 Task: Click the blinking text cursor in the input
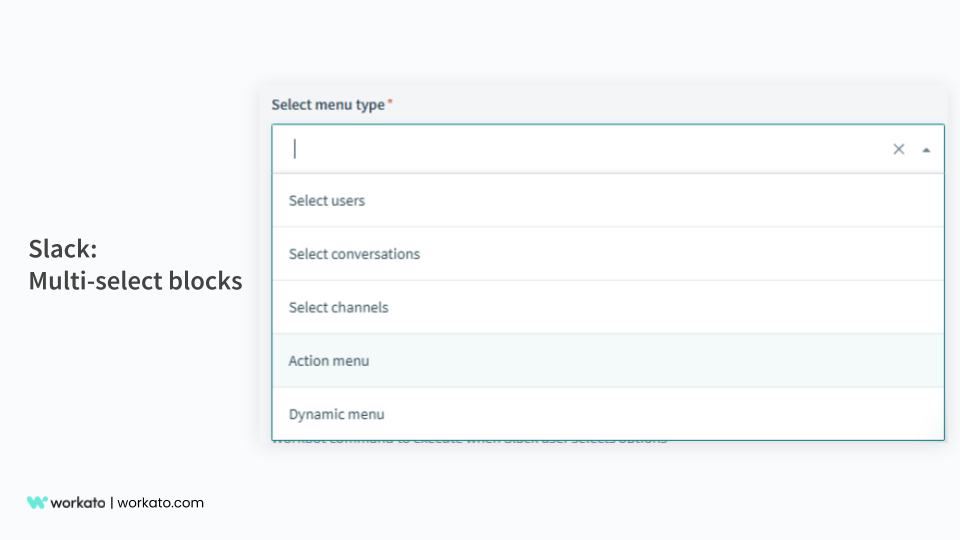(295, 149)
